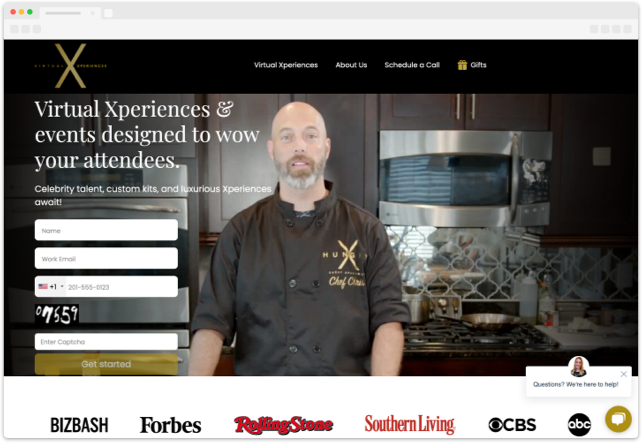Click into the Work Email field
This screenshot has width=642, height=443.
pos(106,258)
